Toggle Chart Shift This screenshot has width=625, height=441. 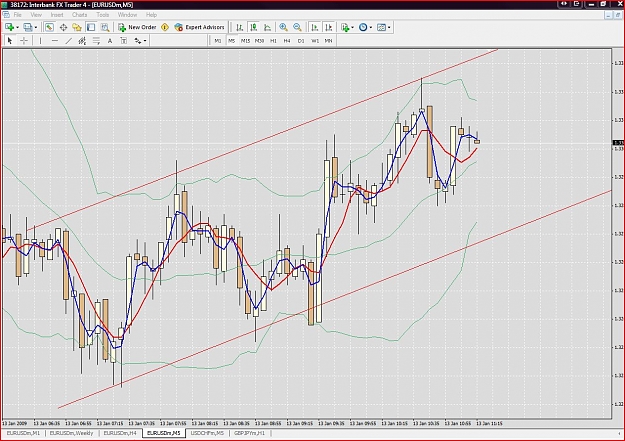coord(328,27)
